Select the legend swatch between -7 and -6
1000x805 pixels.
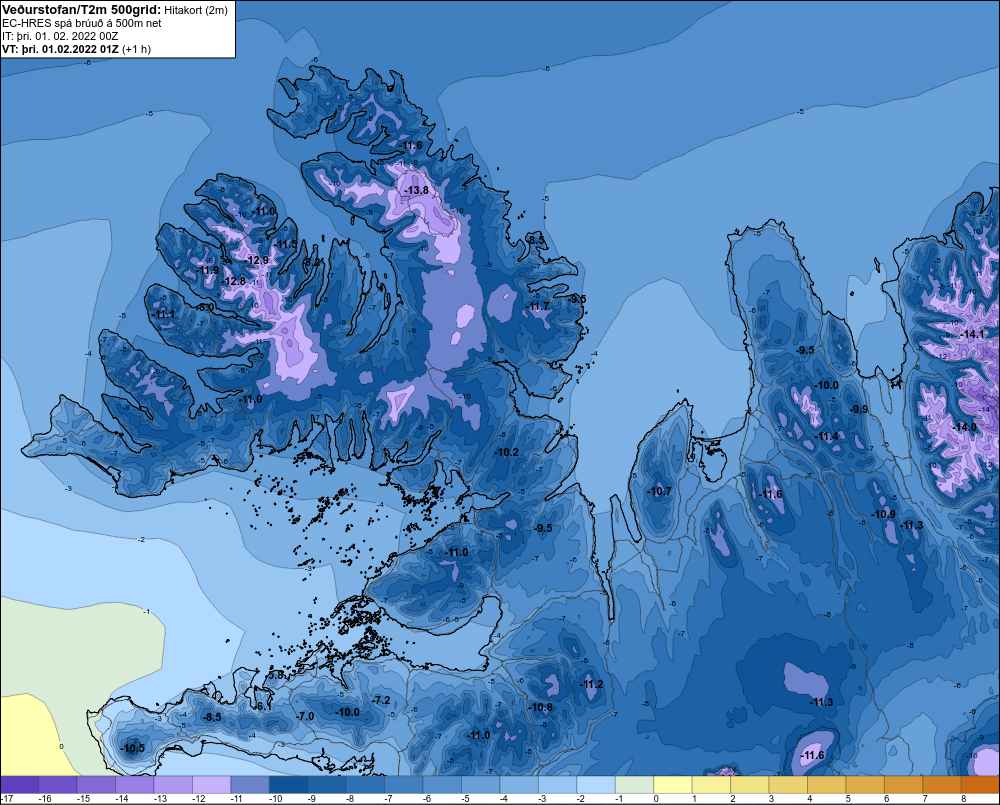click(404, 785)
